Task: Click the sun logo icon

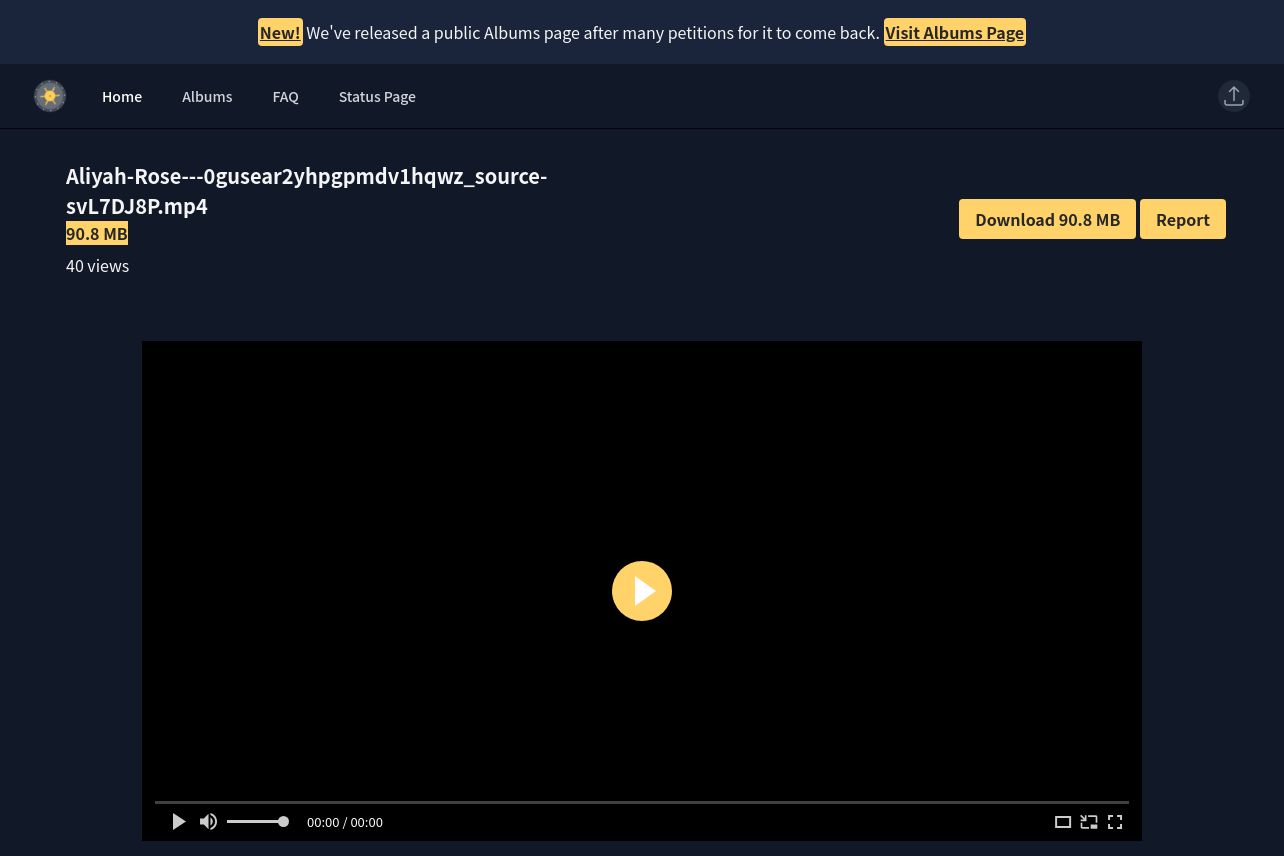Action: [x=50, y=96]
